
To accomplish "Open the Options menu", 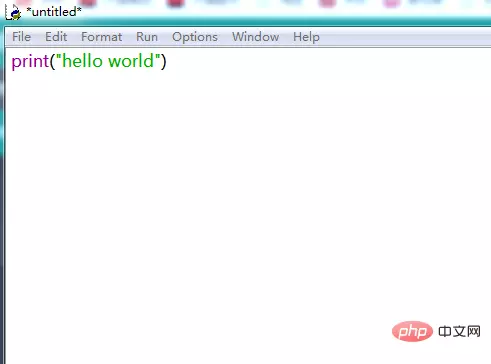I will coord(195,37).
